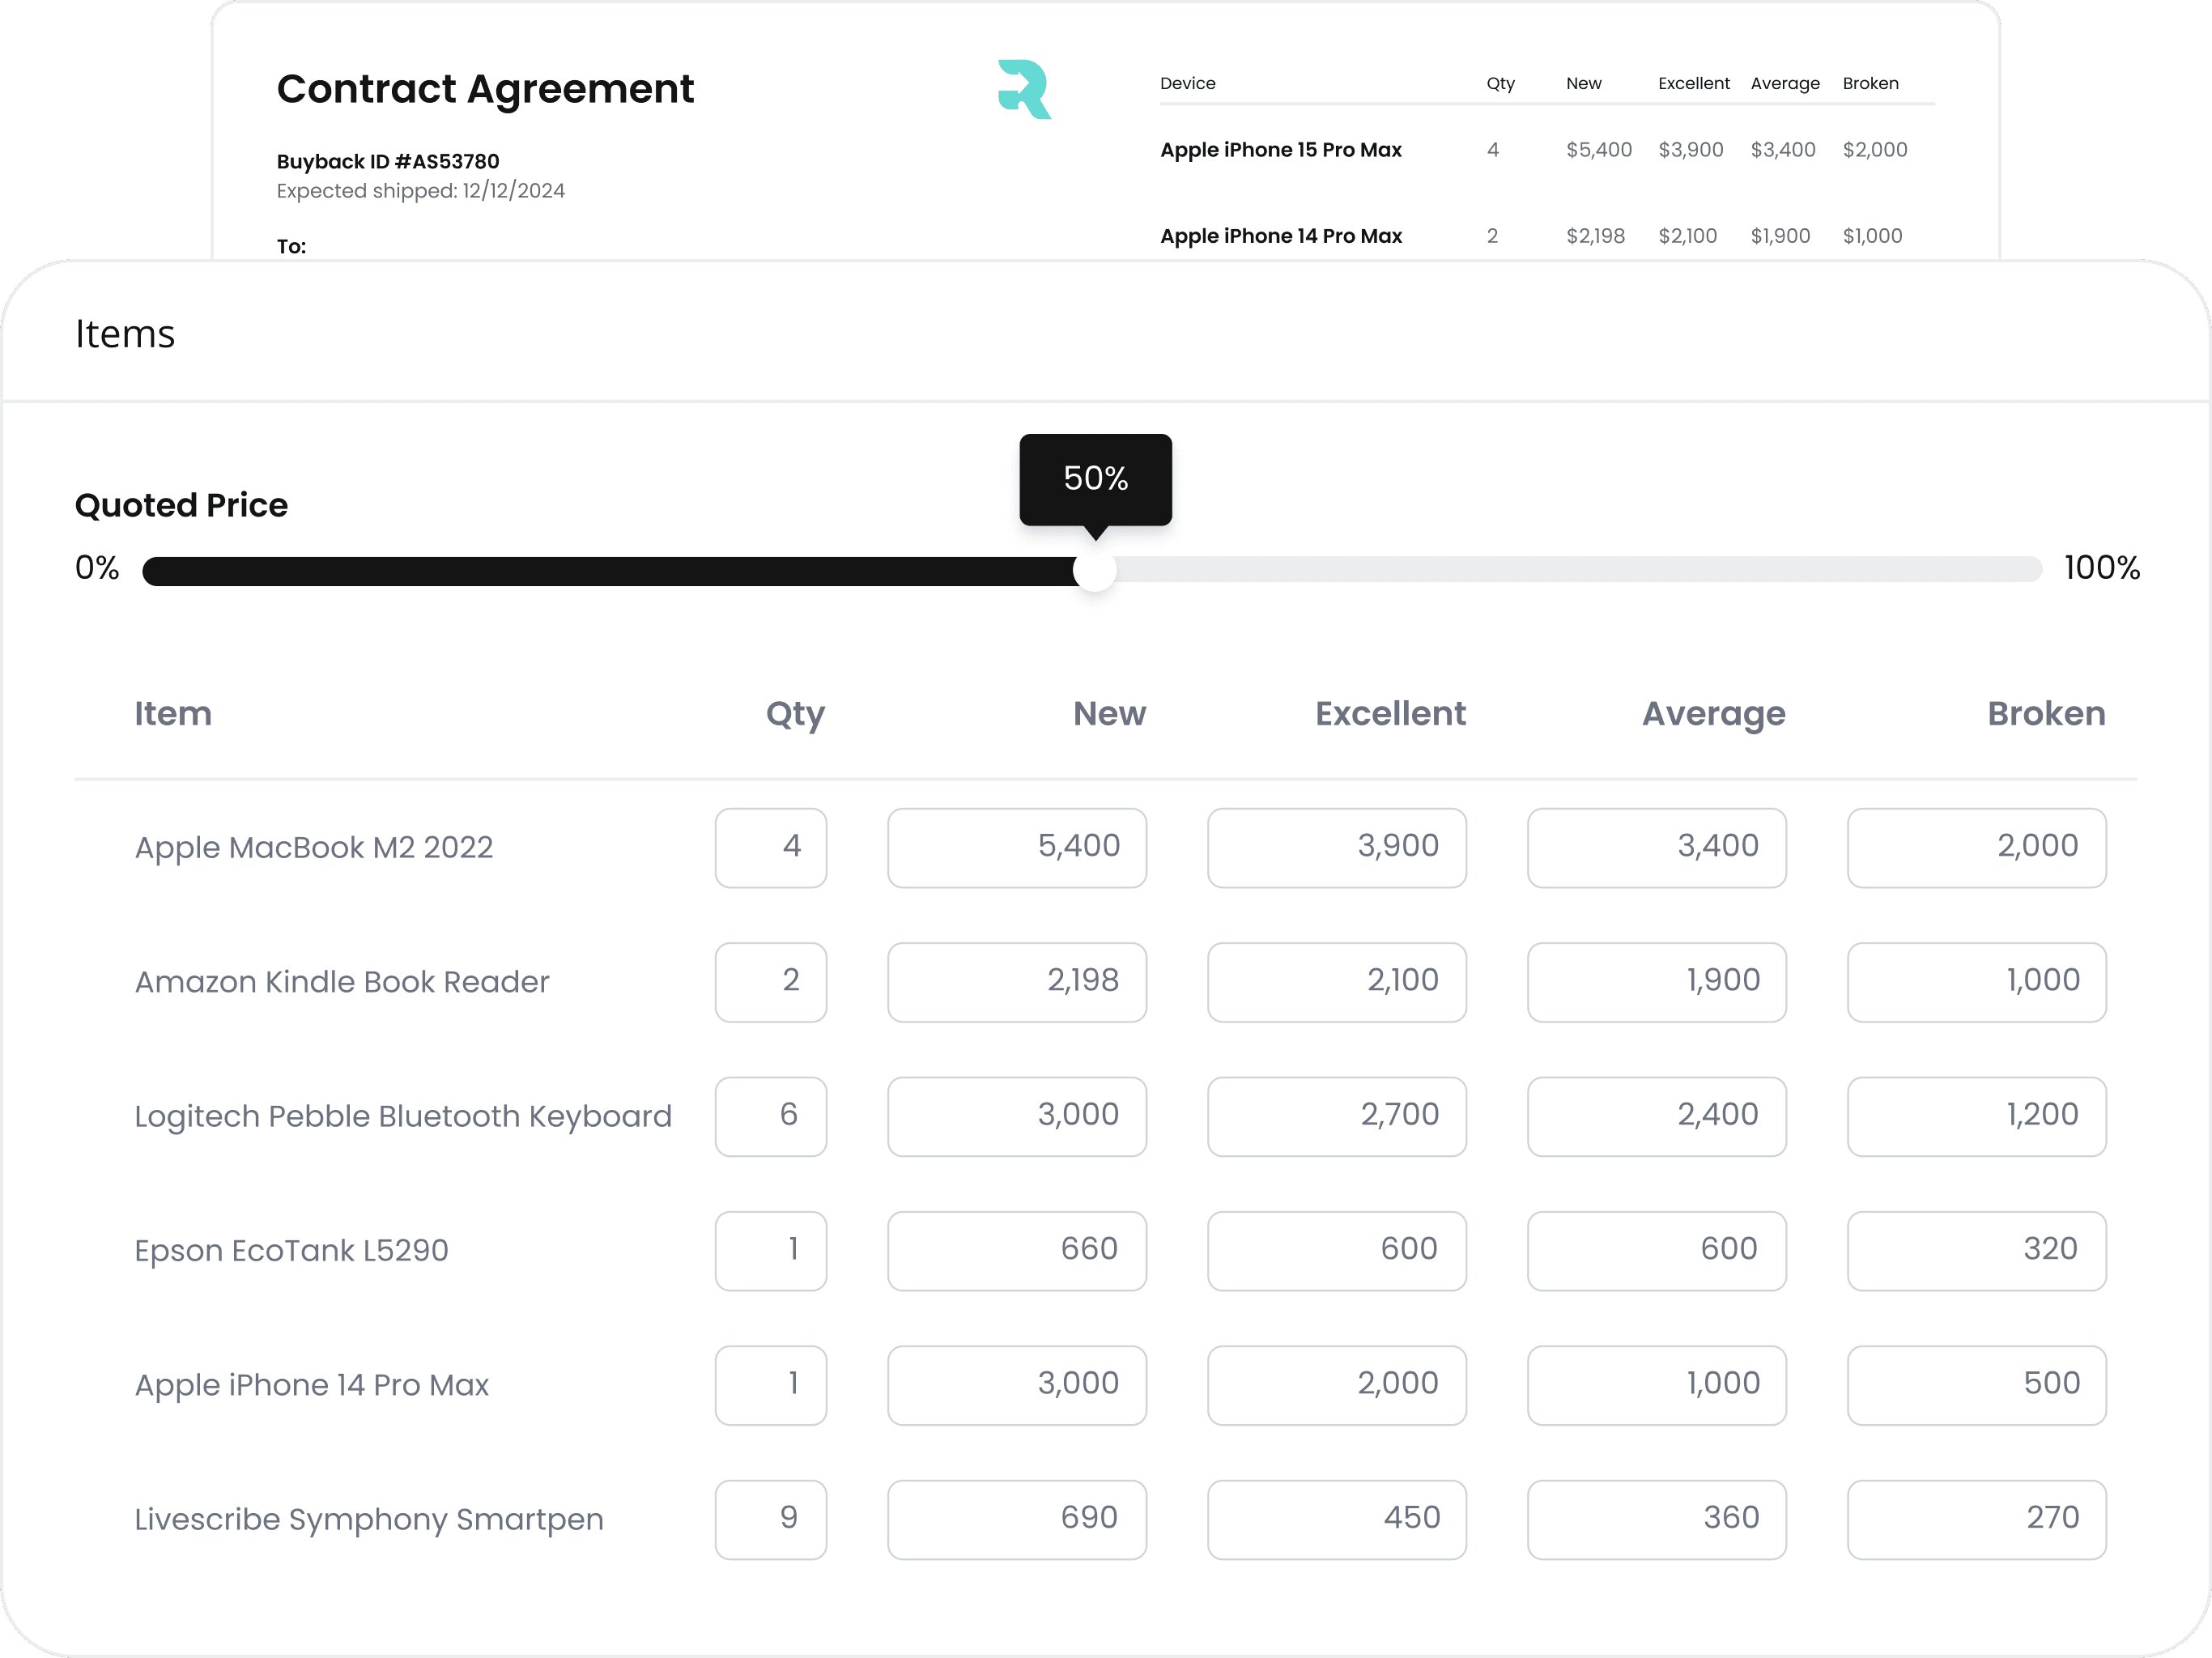Click the '0%' slider minimum label

click(x=97, y=568)
